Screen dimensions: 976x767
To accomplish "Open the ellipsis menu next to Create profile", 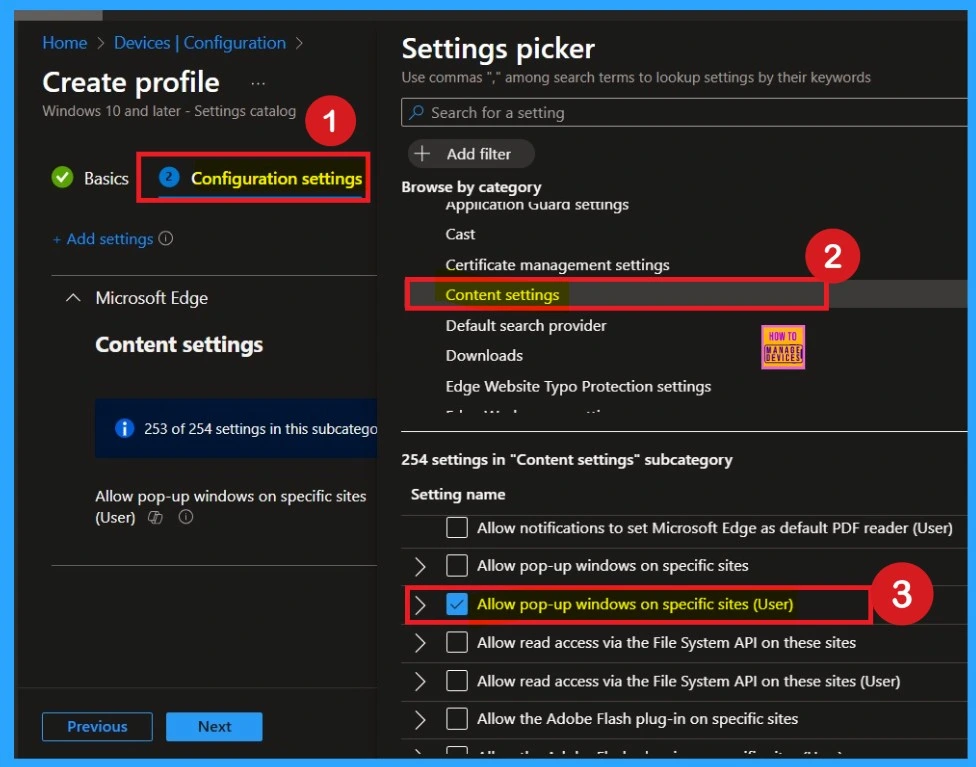I will pyautogui.click(x=259, y=83).
